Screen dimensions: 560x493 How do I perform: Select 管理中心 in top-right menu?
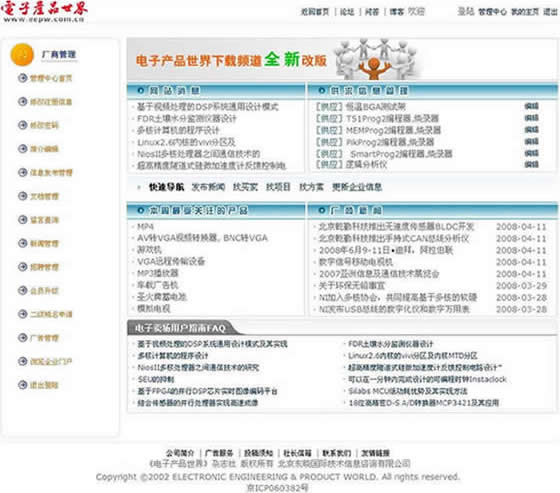pos(492,12)
